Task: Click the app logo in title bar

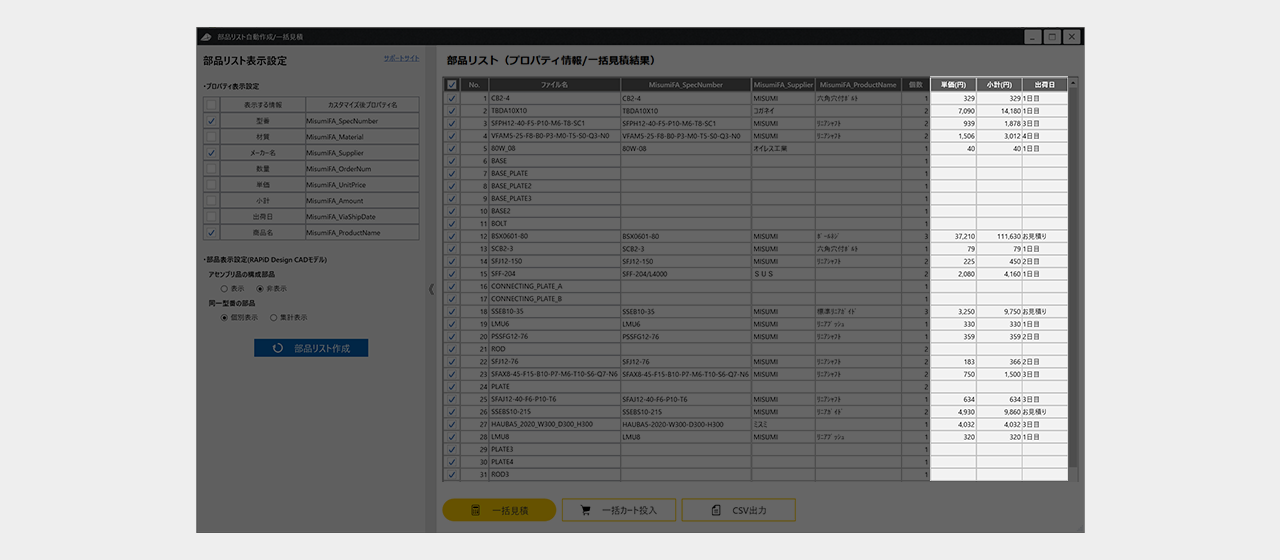Action: coord(206,37)
